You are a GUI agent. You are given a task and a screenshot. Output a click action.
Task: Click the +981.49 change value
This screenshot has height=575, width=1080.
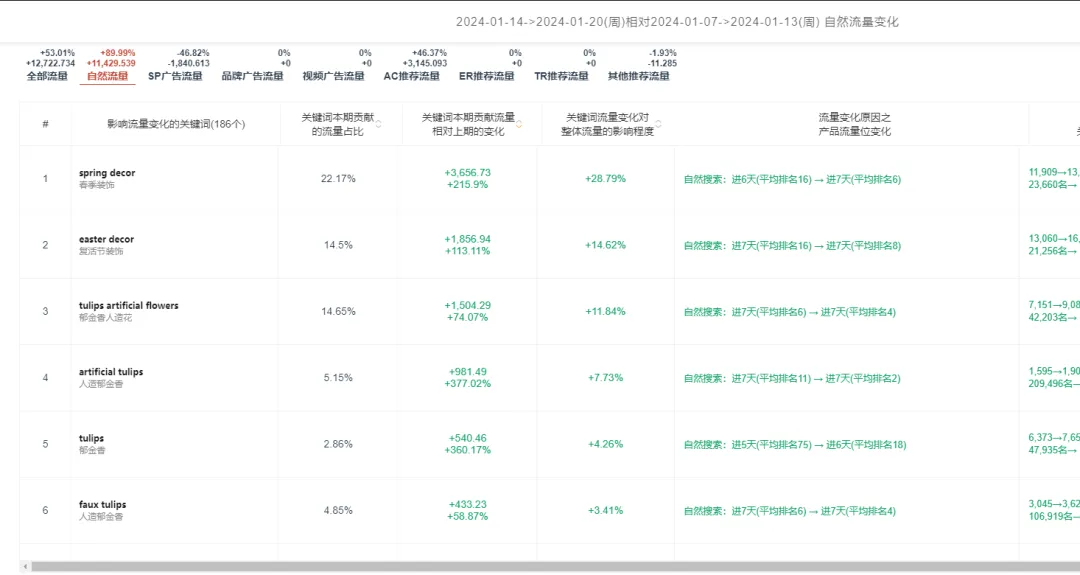pyautogui.click(x=468, y=372)
